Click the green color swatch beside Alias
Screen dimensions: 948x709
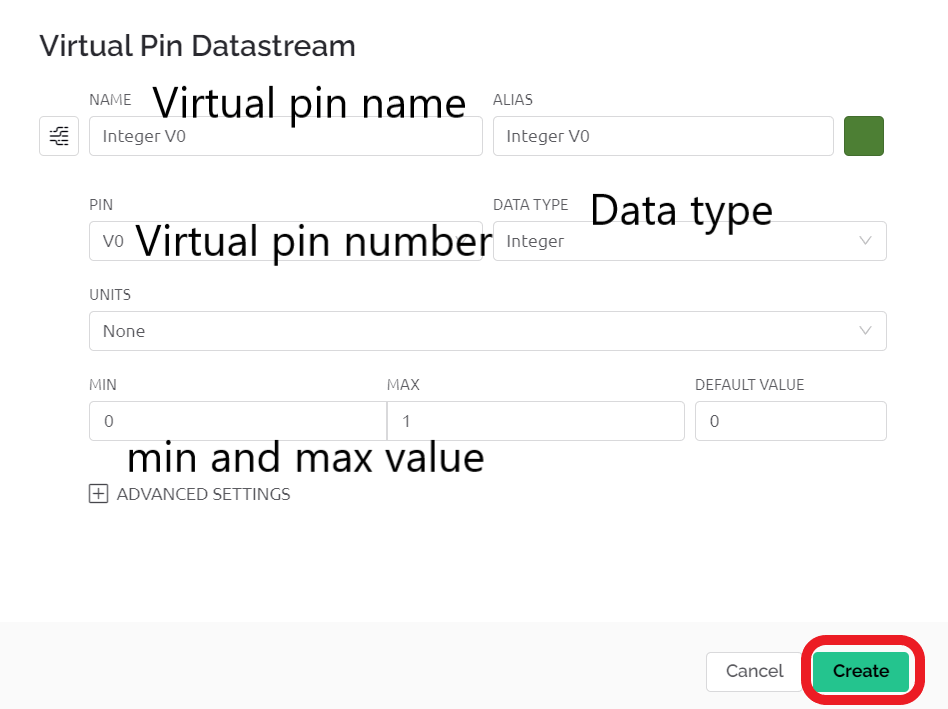point(863,136)
